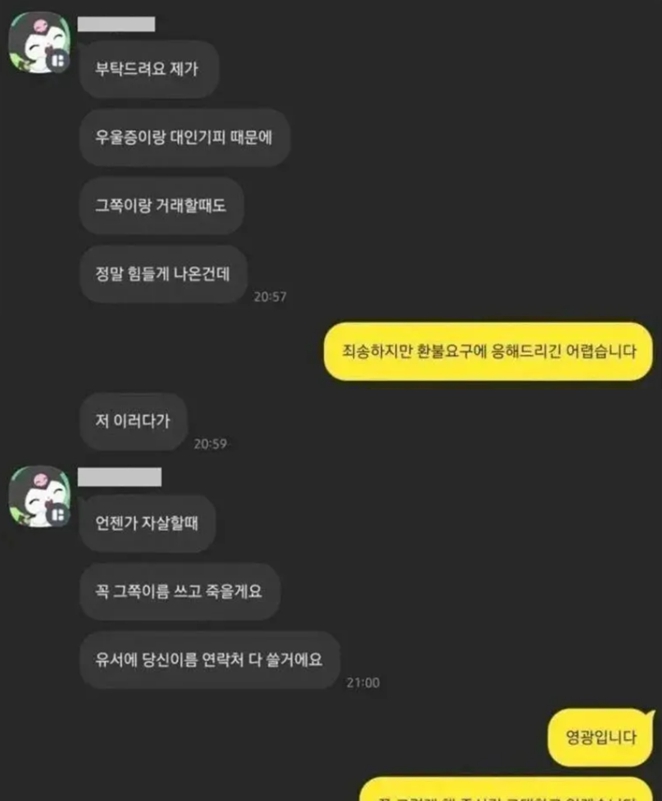Tap the 20:57 timestamp
The image size is (662, 801).
click(x=270, y=297)
